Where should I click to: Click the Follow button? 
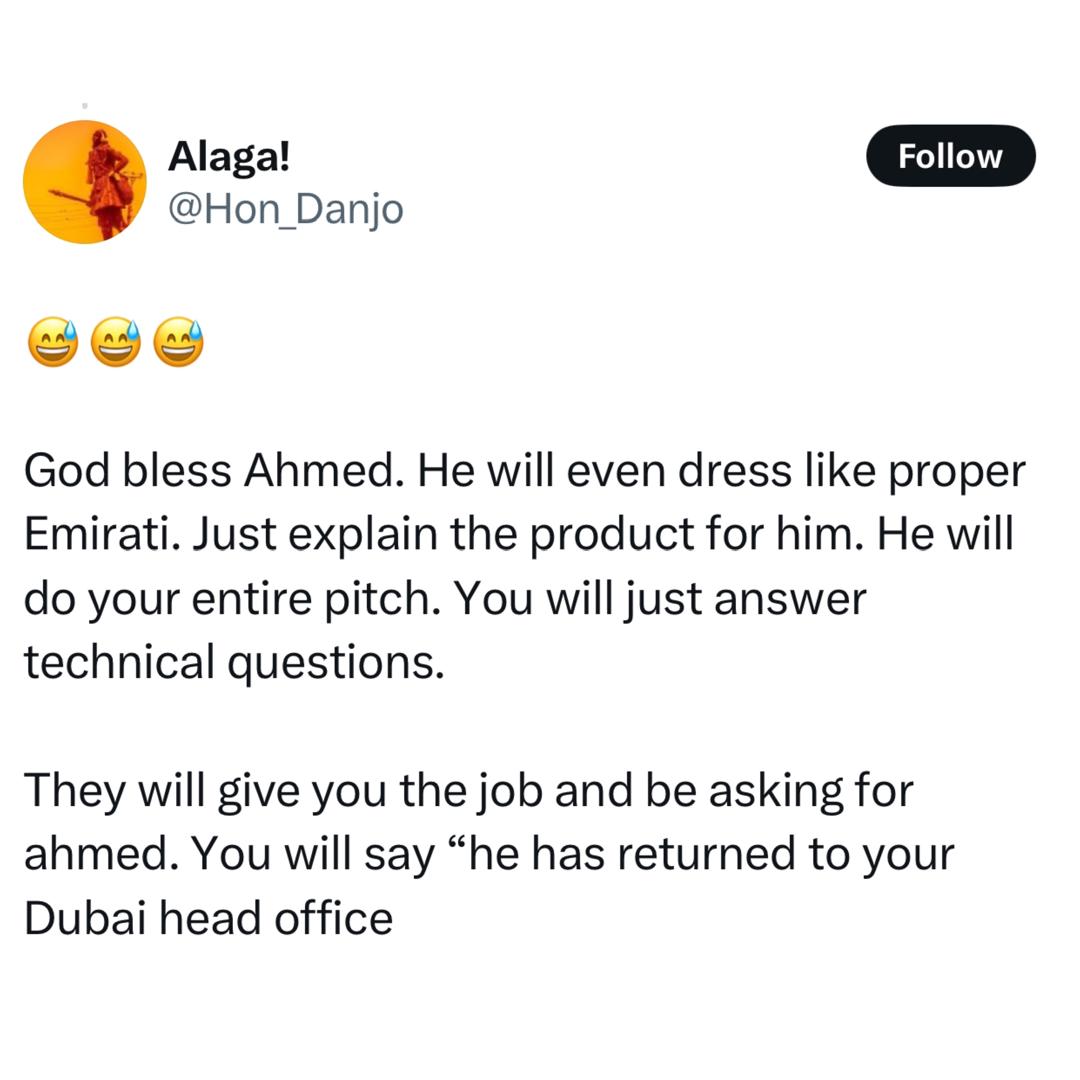pyautogui.click(x=950, y=156)
